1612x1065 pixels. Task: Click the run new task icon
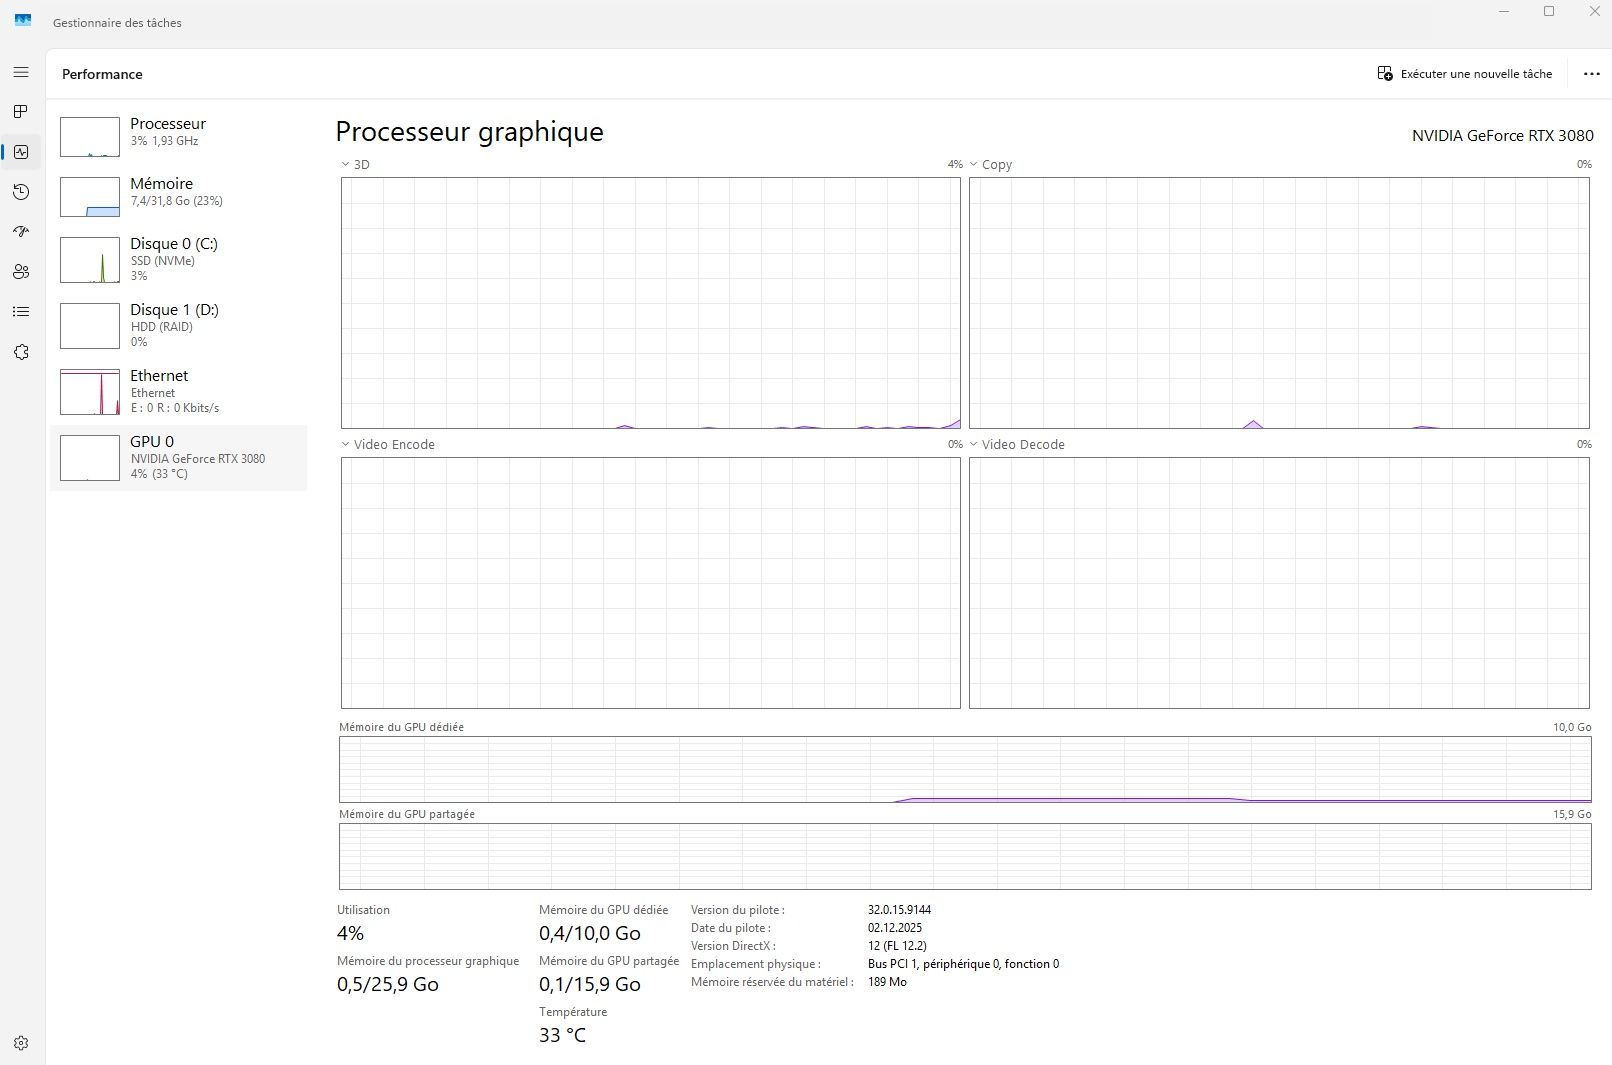pyautogui.click(x=1385, y=74)
